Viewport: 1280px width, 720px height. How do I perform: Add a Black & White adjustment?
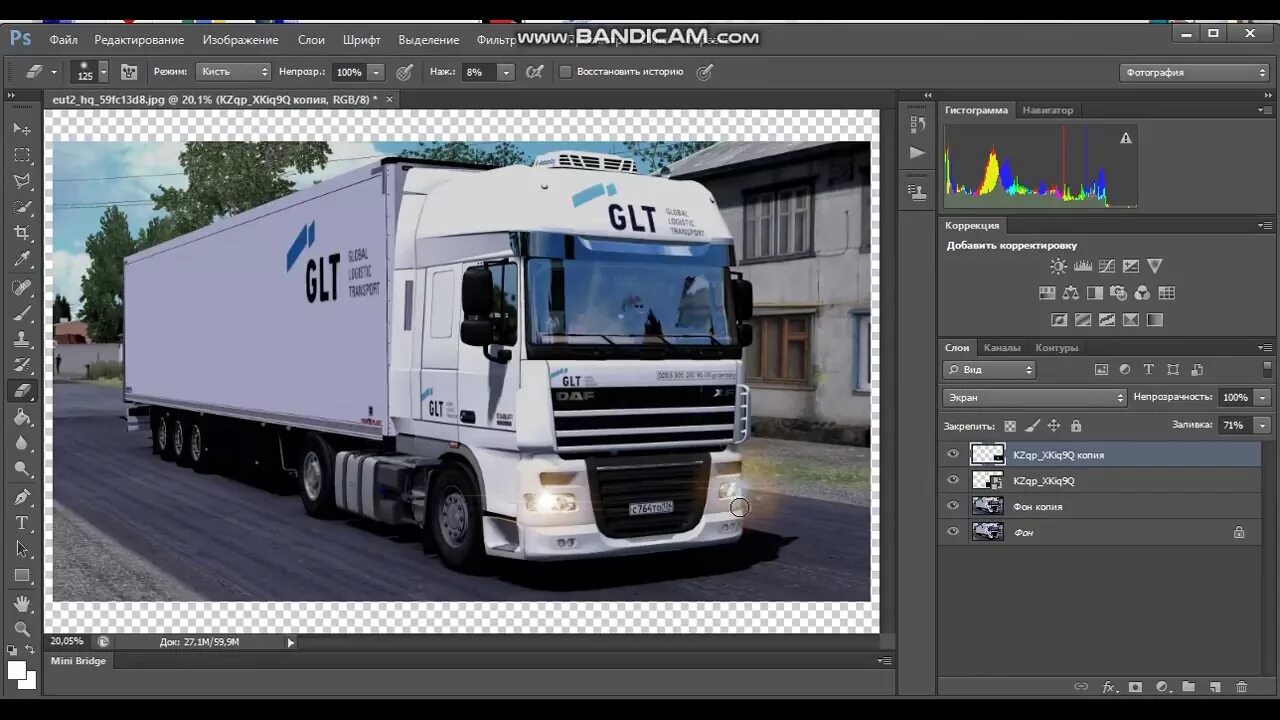1094,293
